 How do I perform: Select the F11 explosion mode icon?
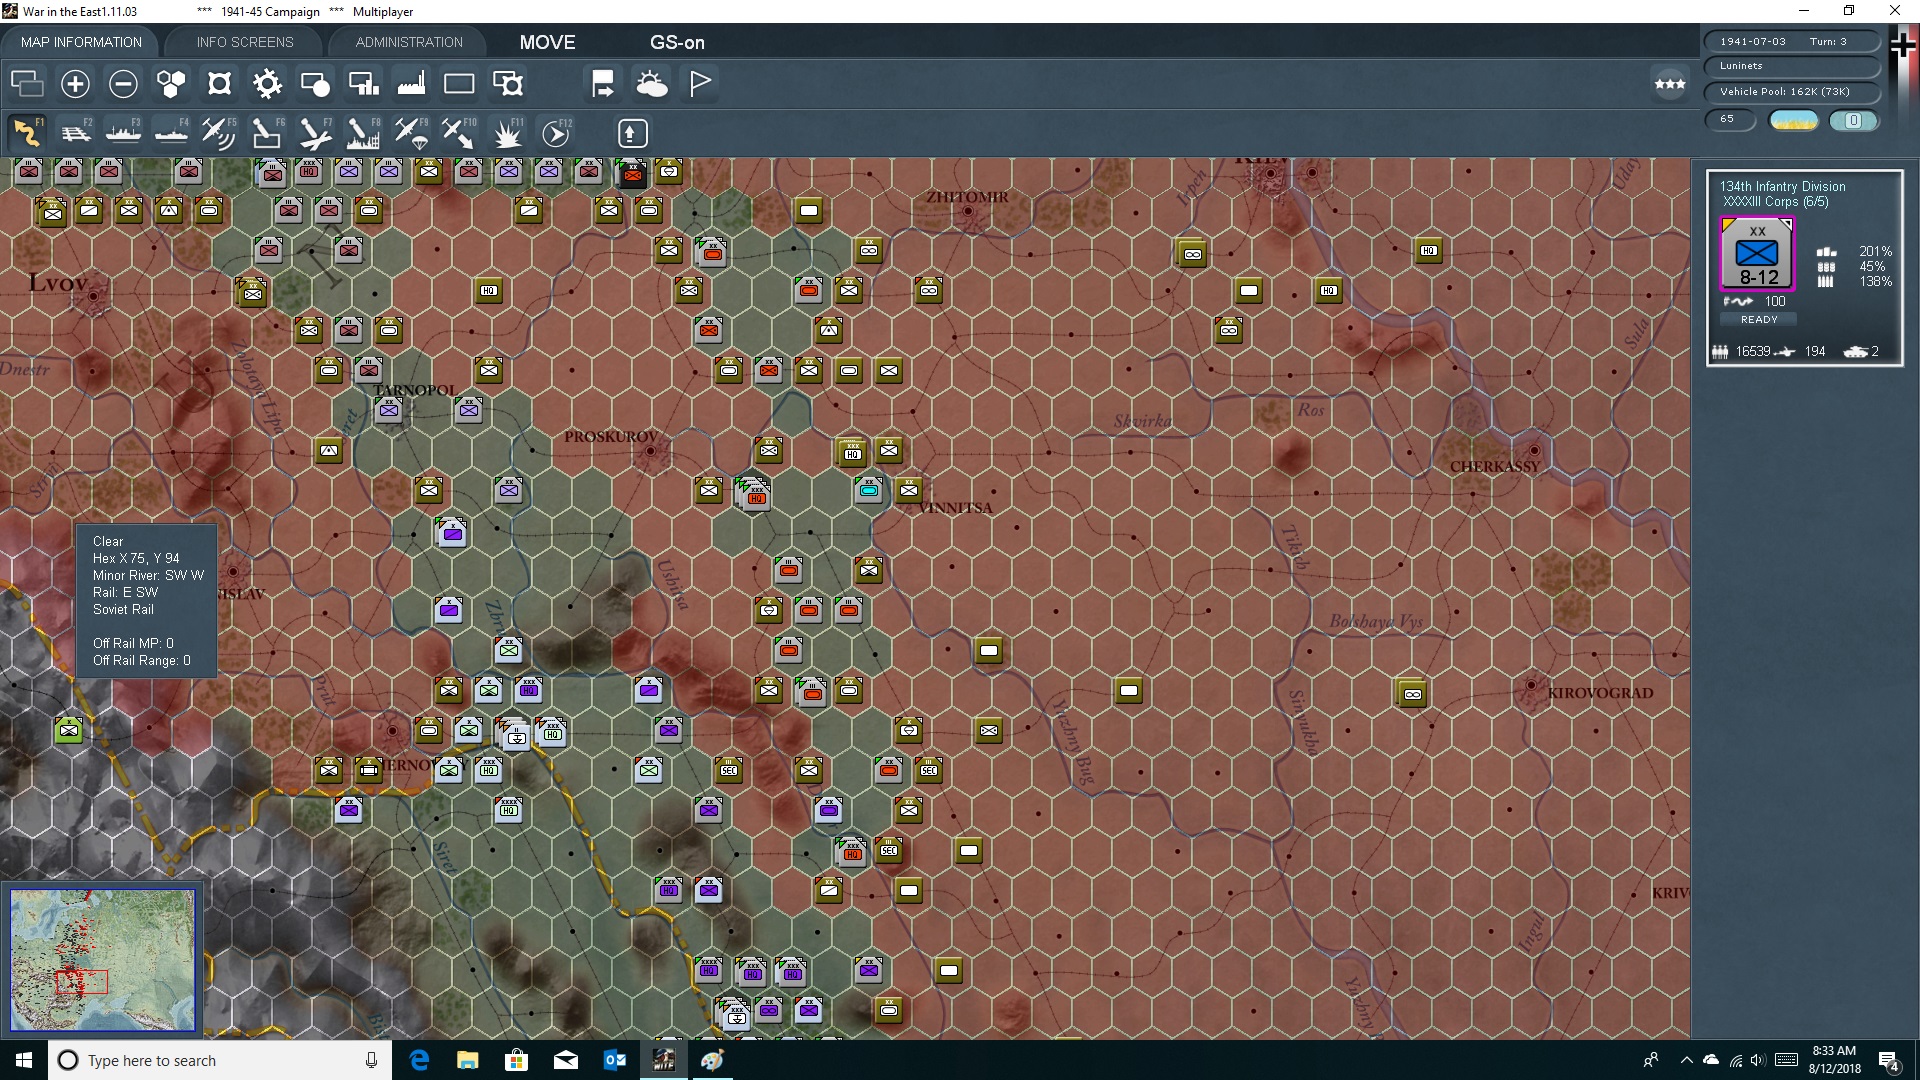click(x=508, y=133)
